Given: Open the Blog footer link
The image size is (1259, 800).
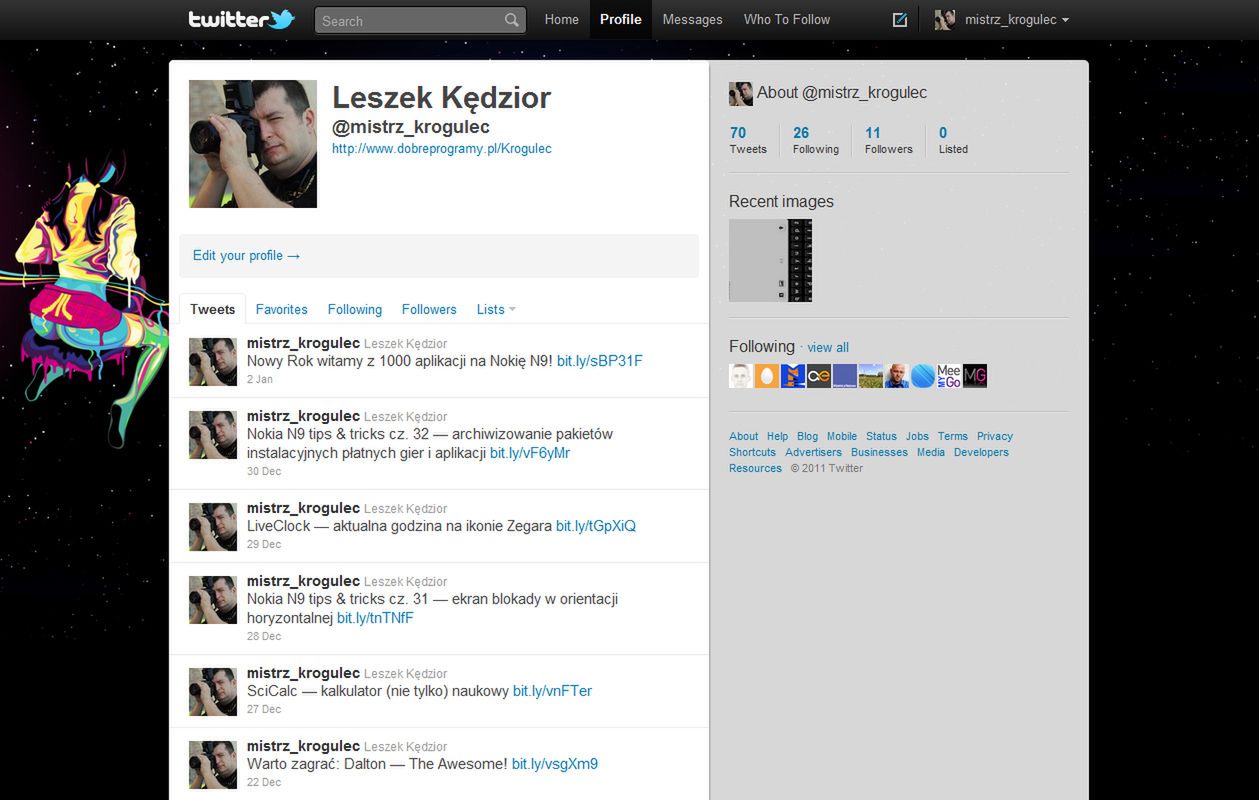Looking at the screenshot, I should pos(808,436).
